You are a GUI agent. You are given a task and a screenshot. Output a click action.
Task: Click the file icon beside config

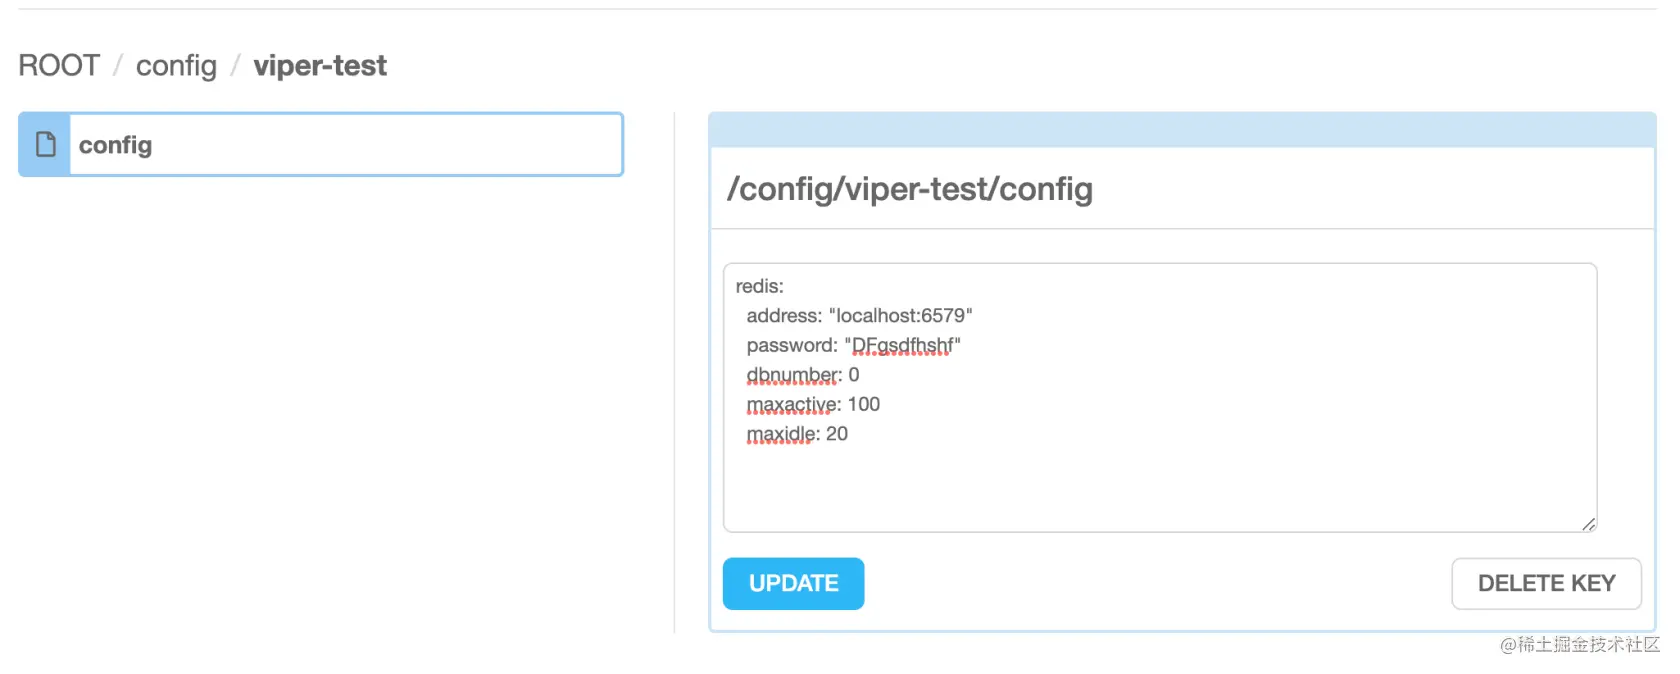(45, 145)
